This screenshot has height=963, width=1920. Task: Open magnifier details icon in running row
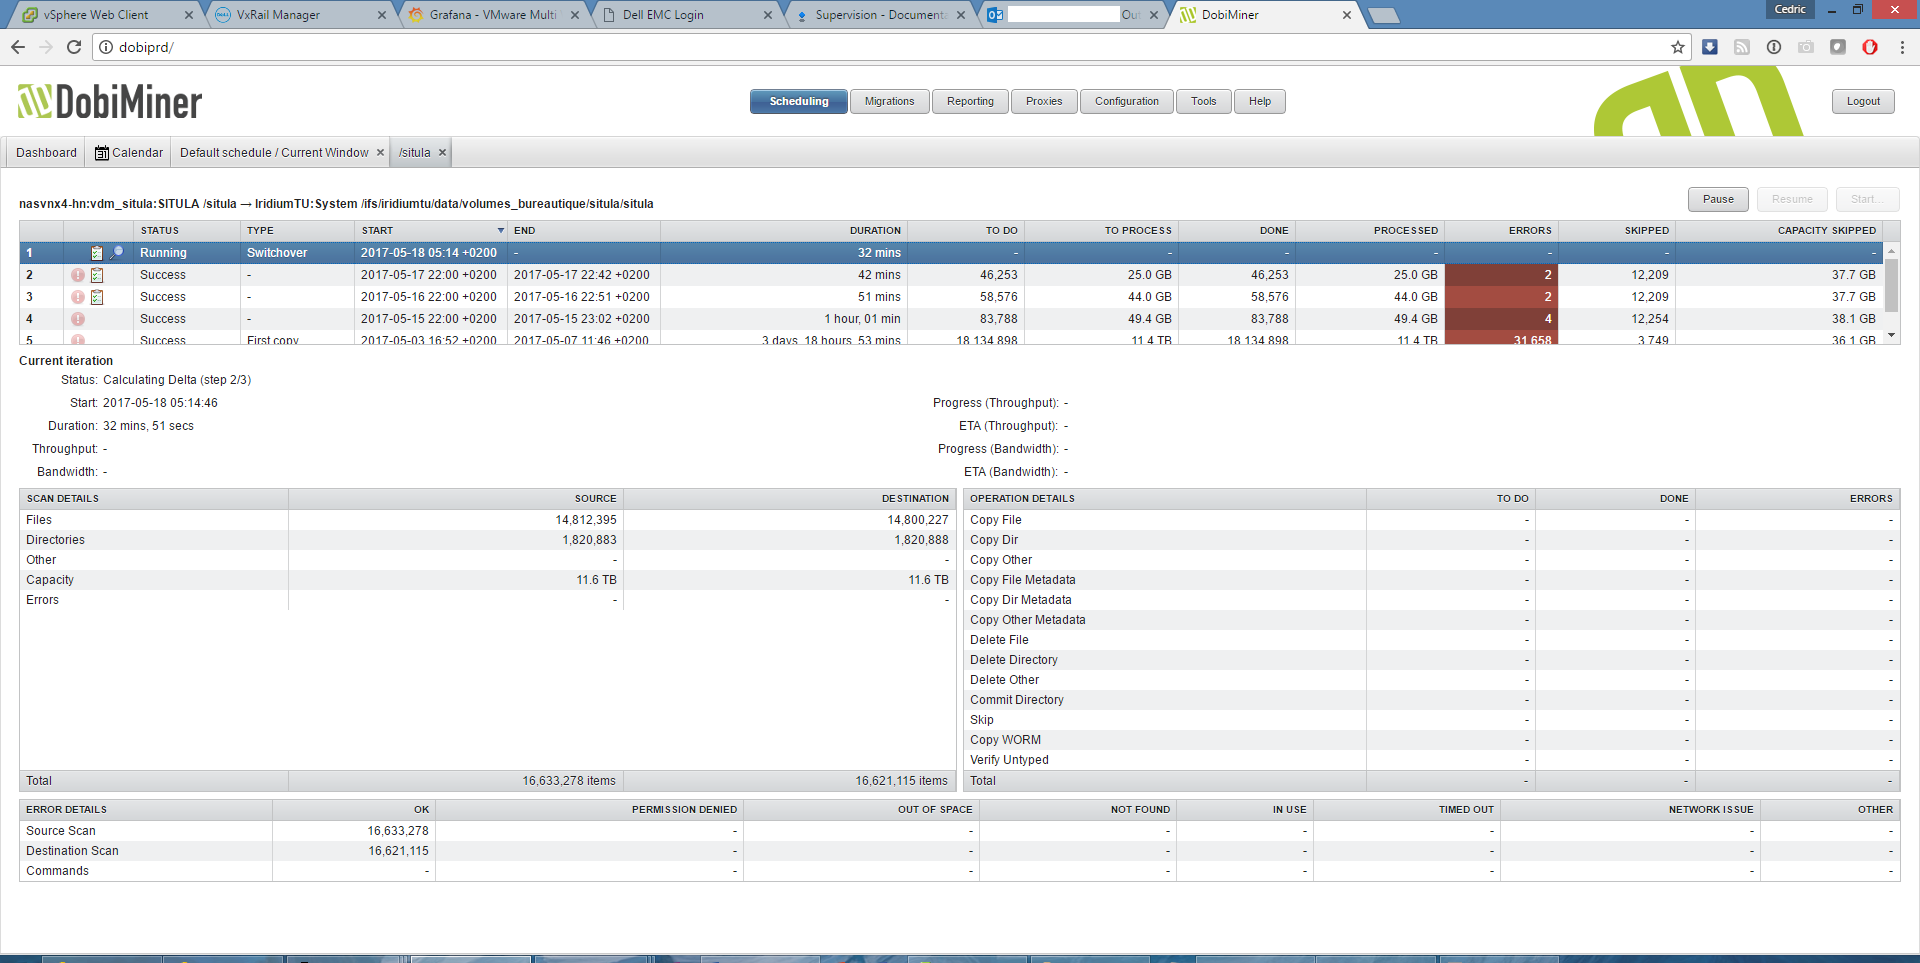coord(117,253)
